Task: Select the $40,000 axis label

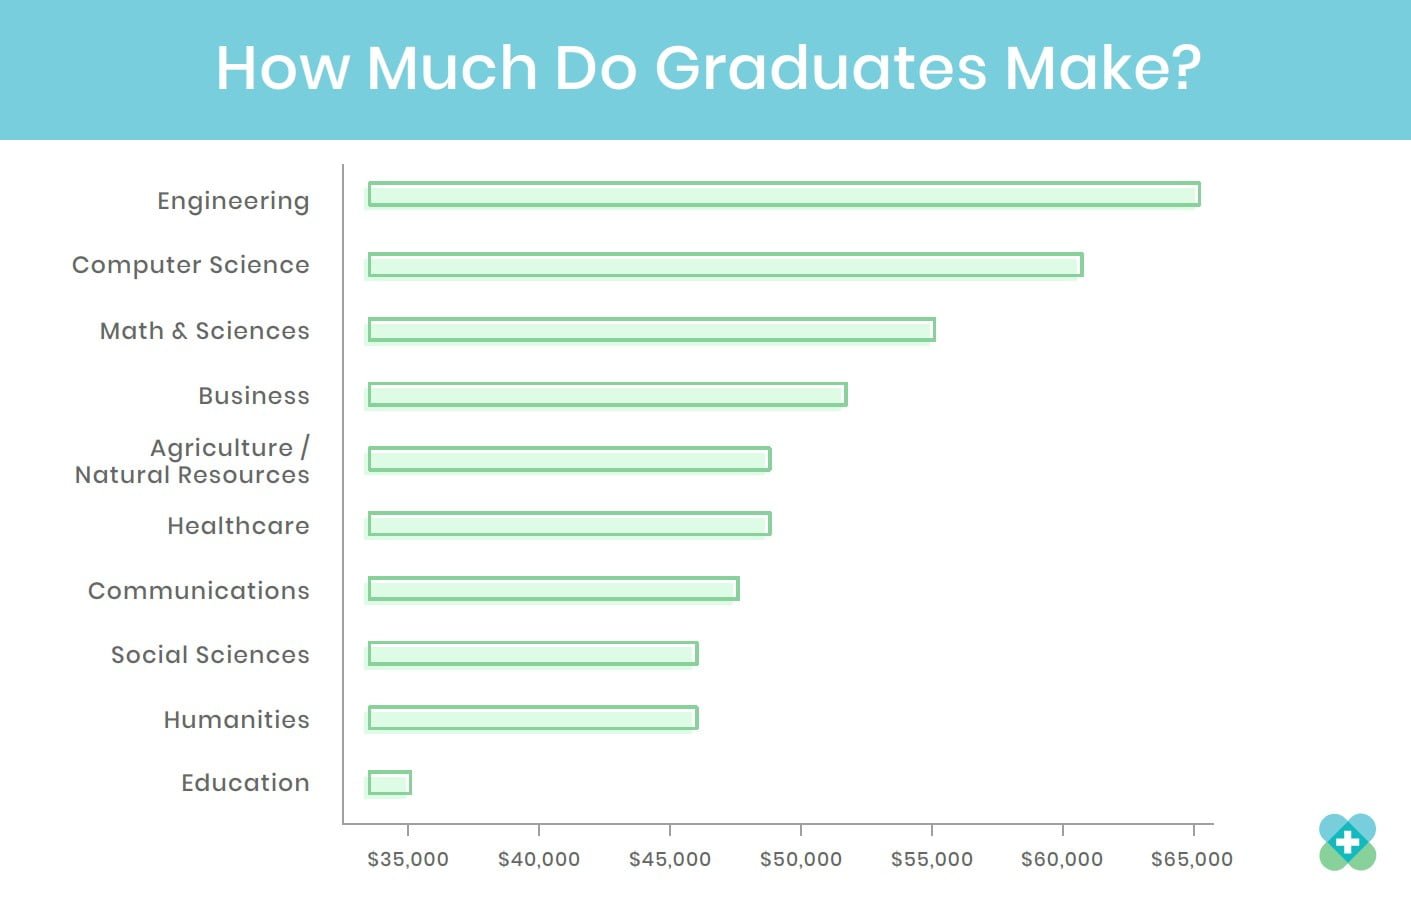Action: pos(539,859)
